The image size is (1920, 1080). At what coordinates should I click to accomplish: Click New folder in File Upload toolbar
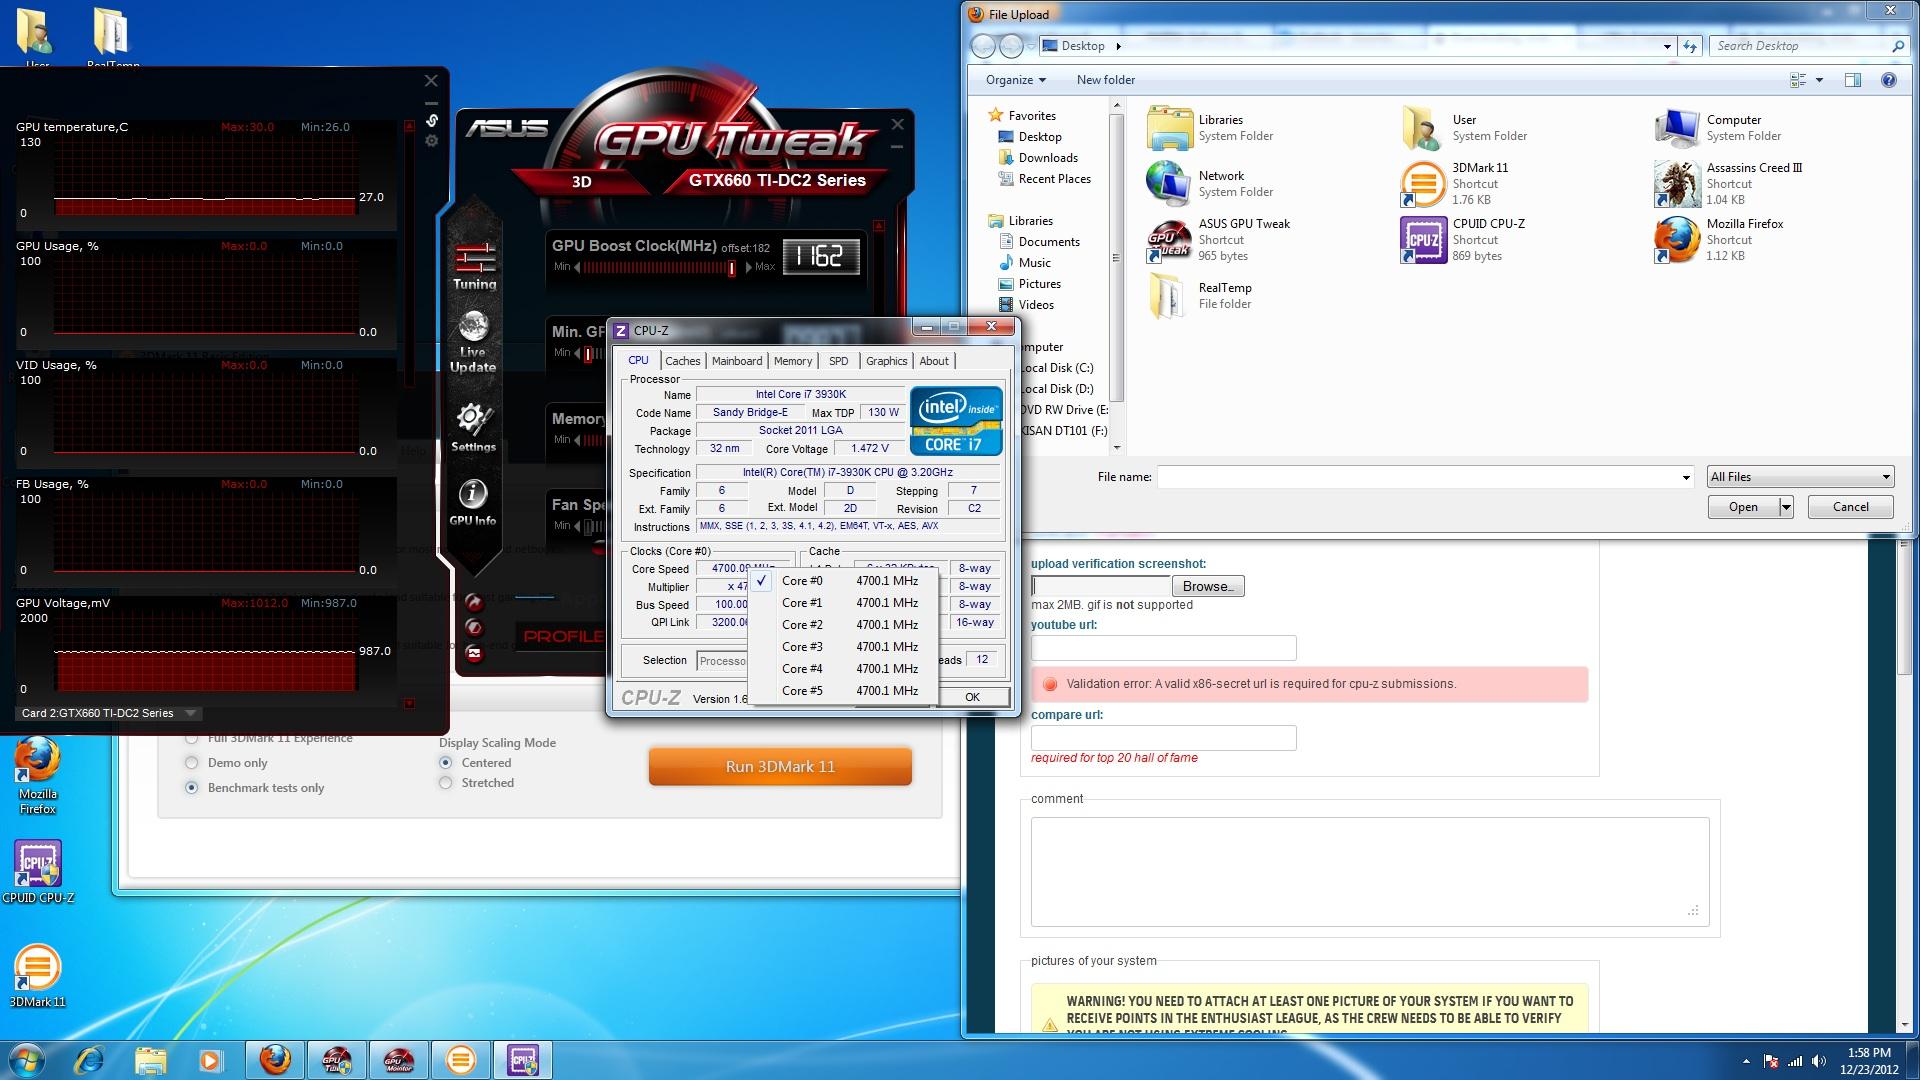tap(1106, 80)
